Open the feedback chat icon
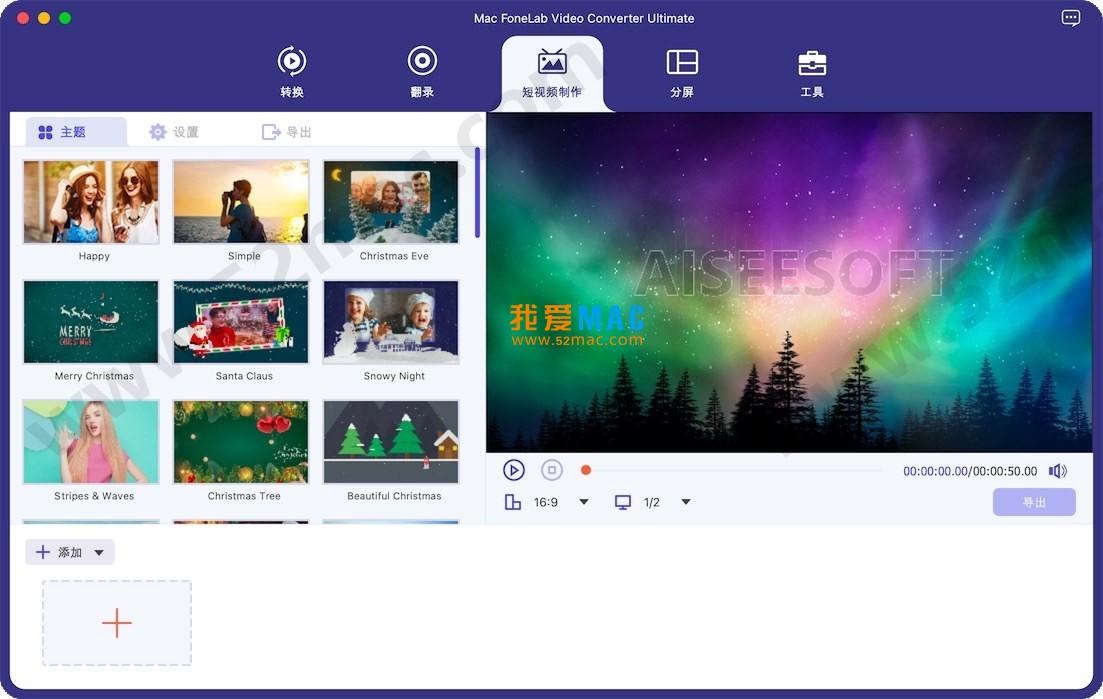 coord(1070,18)
